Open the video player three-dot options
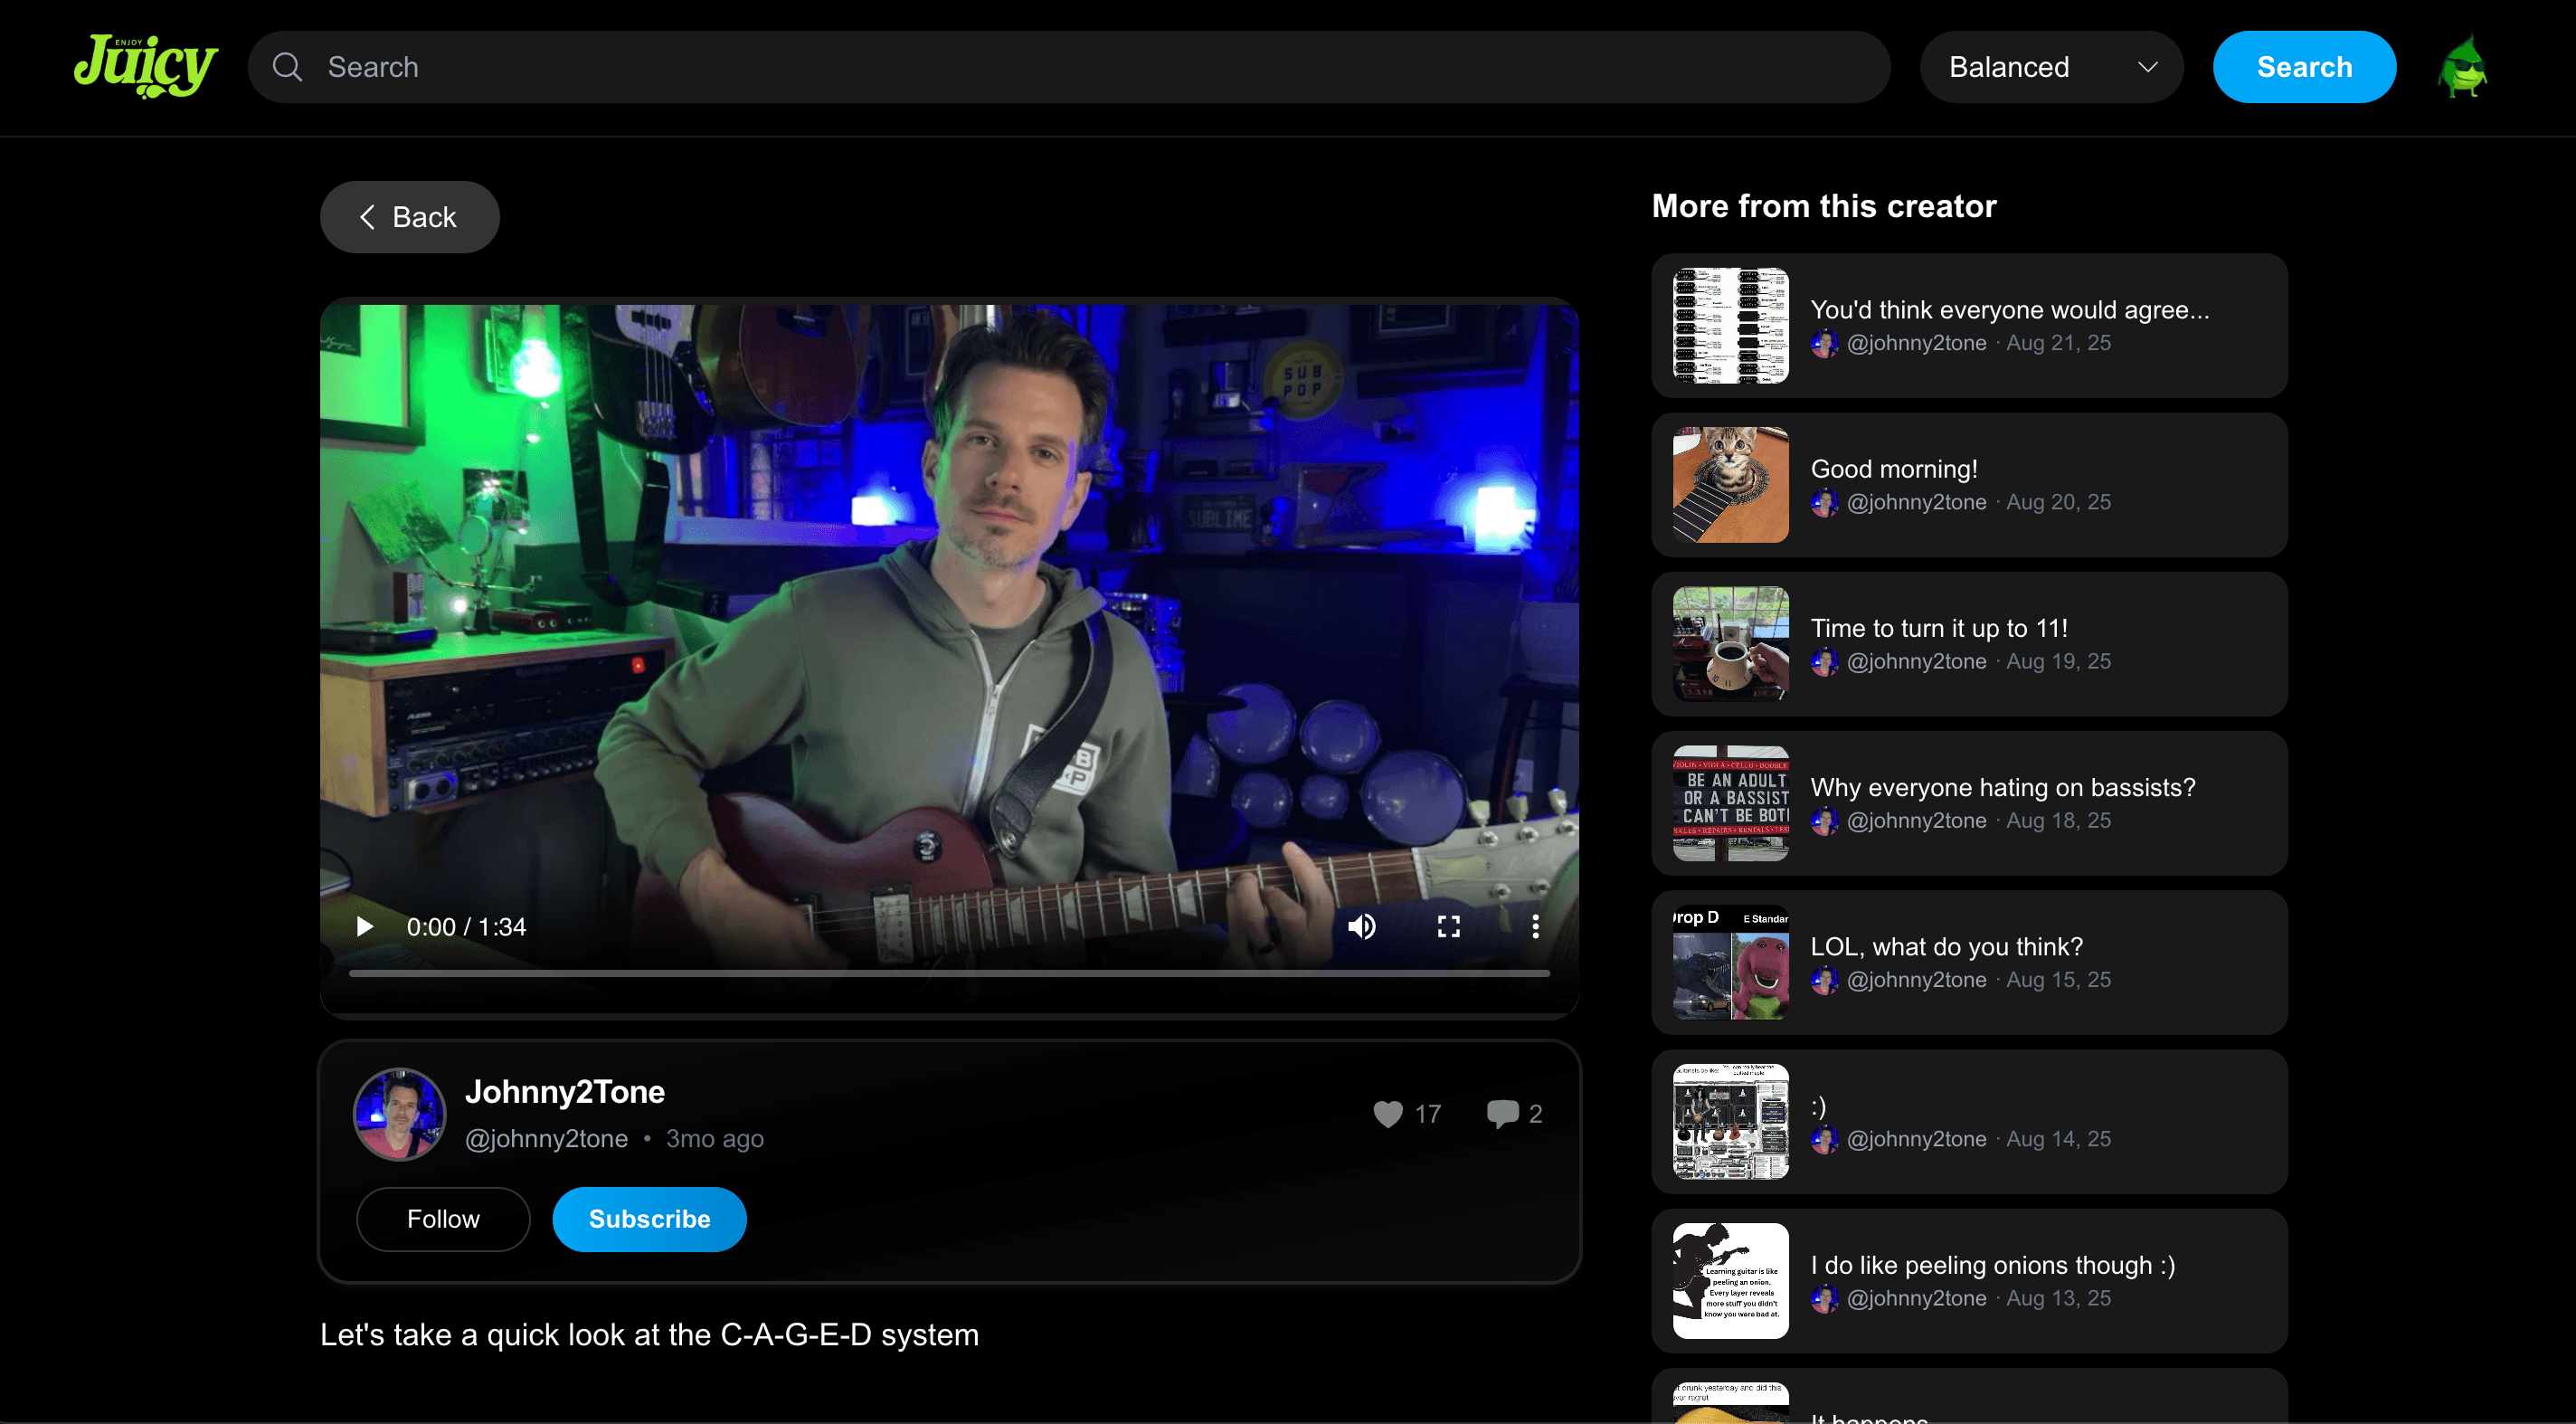 click(x=1536, y=927)
